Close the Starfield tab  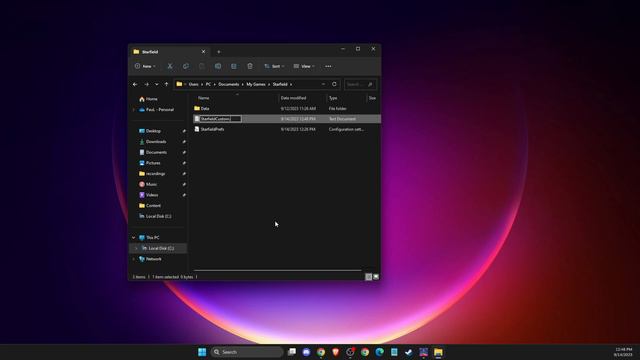point(203,52)
